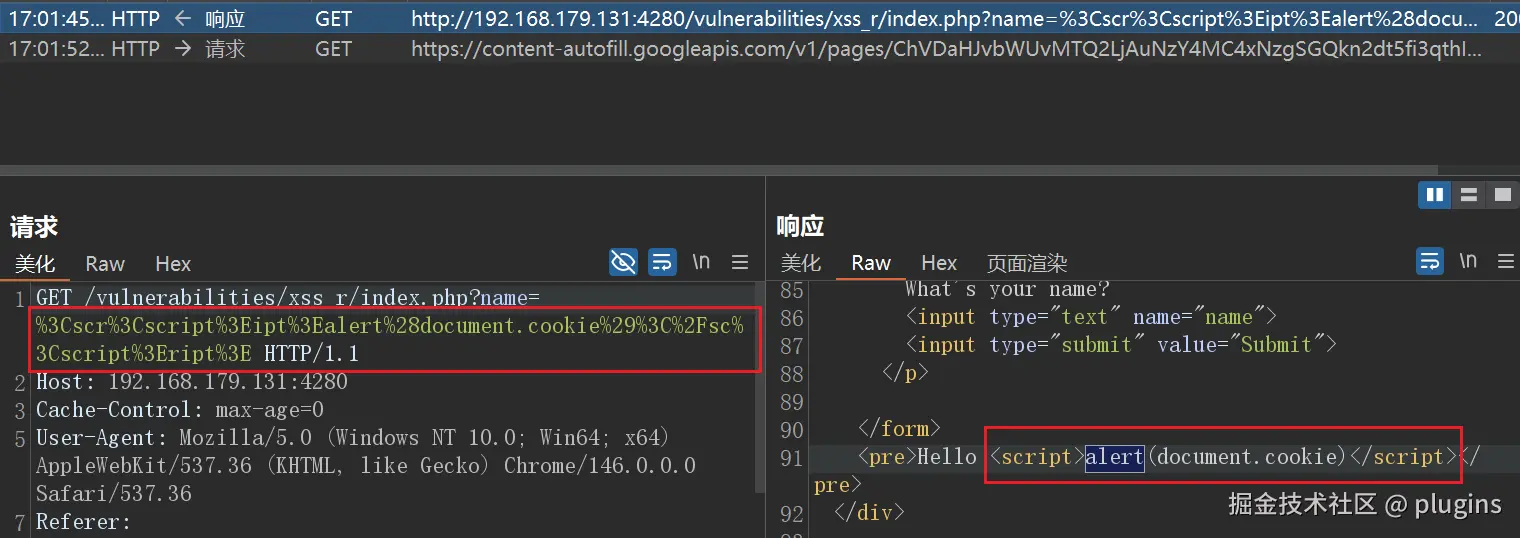
Task: Toggle hide non-printable characters icon in request panel
Action: click(x=623, y=262)
